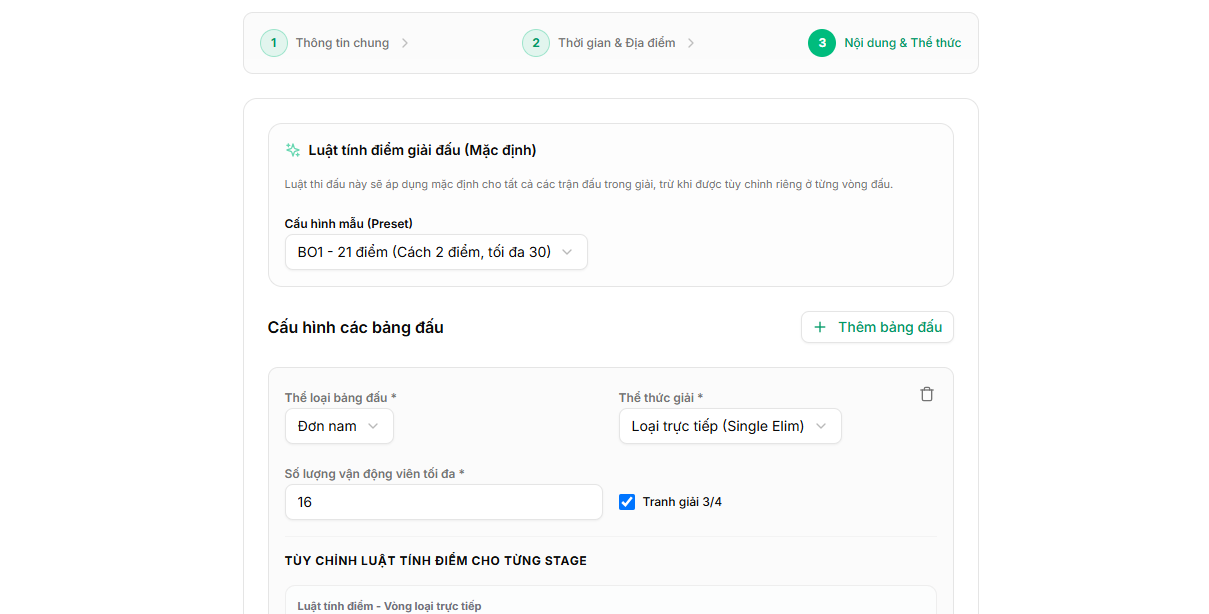This screenshot has width=1209, height=614.
Task: Click the Cấu hình các bảng đấu heading
Action: (x=356, y=327)
